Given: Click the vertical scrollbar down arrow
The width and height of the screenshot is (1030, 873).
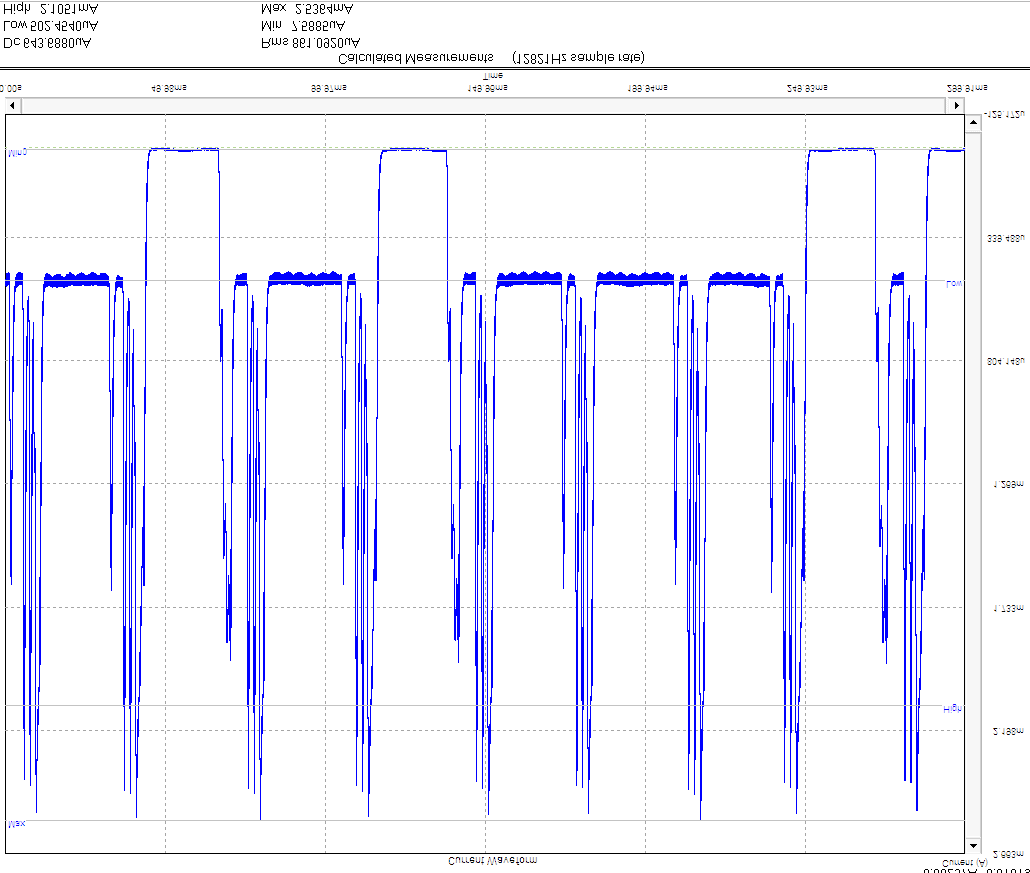Looking at the screenshot, I should [973, 846].
